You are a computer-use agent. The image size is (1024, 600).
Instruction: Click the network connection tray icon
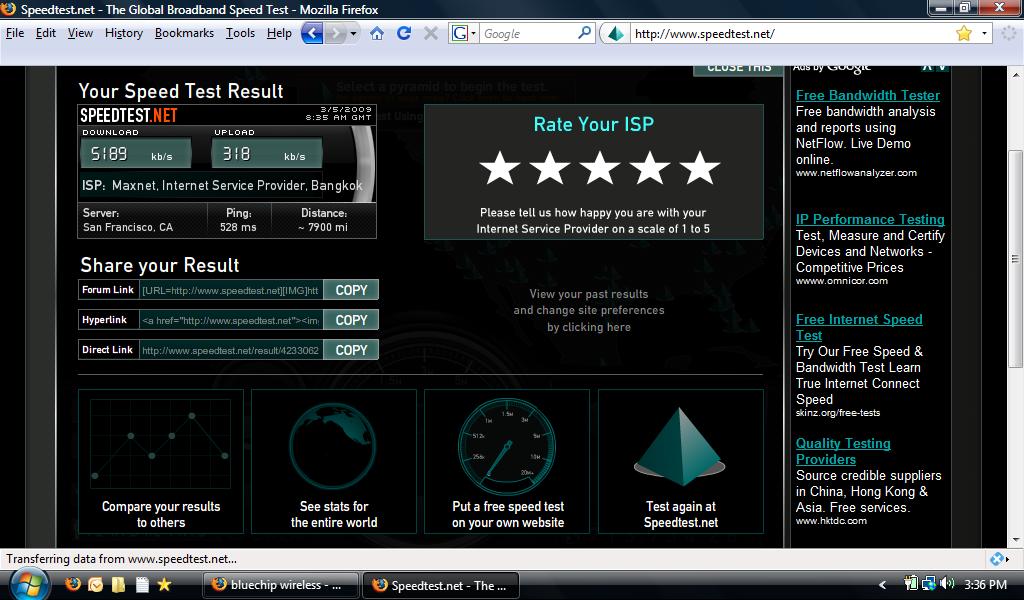point(929,584)
